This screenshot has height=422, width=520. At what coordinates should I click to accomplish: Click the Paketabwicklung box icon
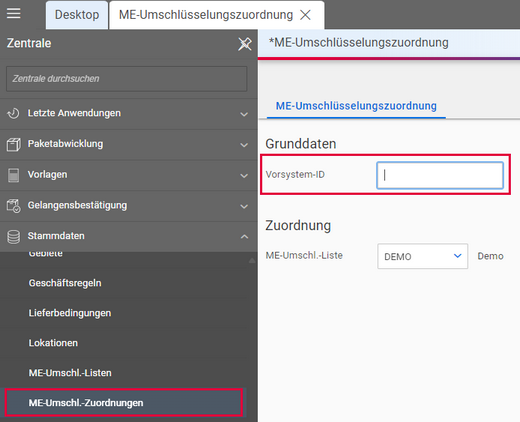tap(13, 144)
